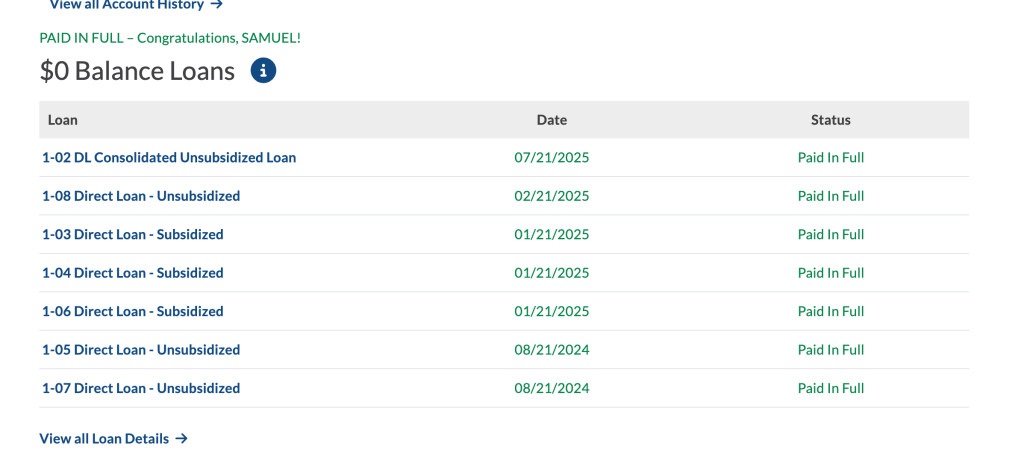This screenshot has height=464, width=1024.
Task: Open loan 1-04 Direct Loan - Subsidized
Action: click(x=133, y=273)
